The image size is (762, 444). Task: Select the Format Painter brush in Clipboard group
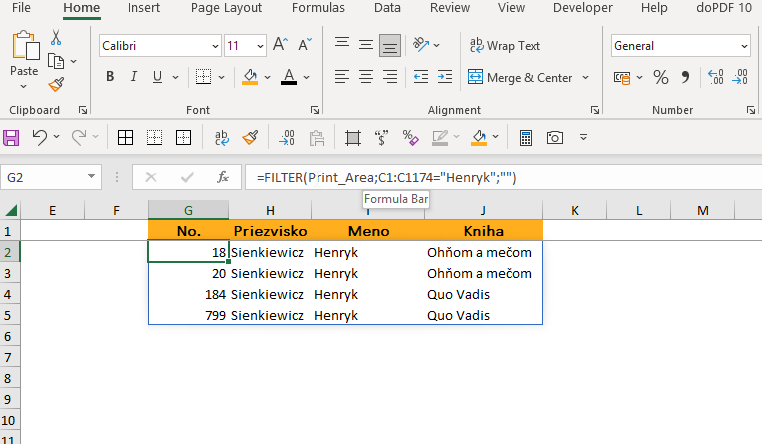pos(56,85)
